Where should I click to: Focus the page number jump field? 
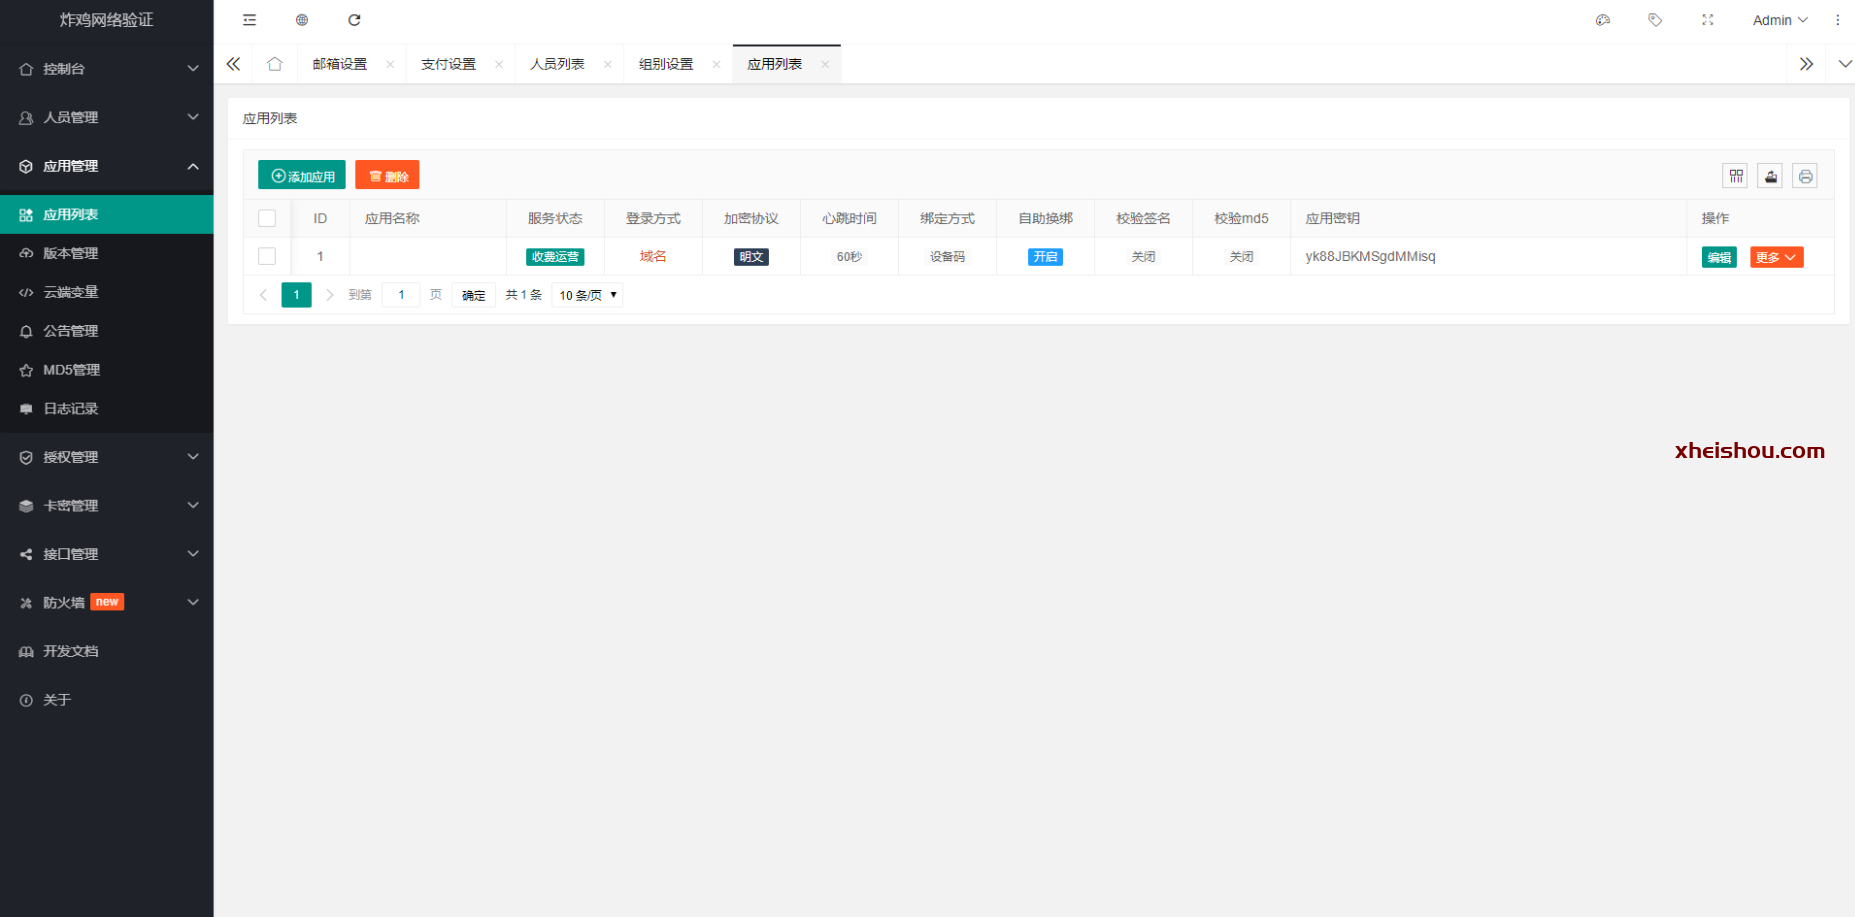(401, 295)
